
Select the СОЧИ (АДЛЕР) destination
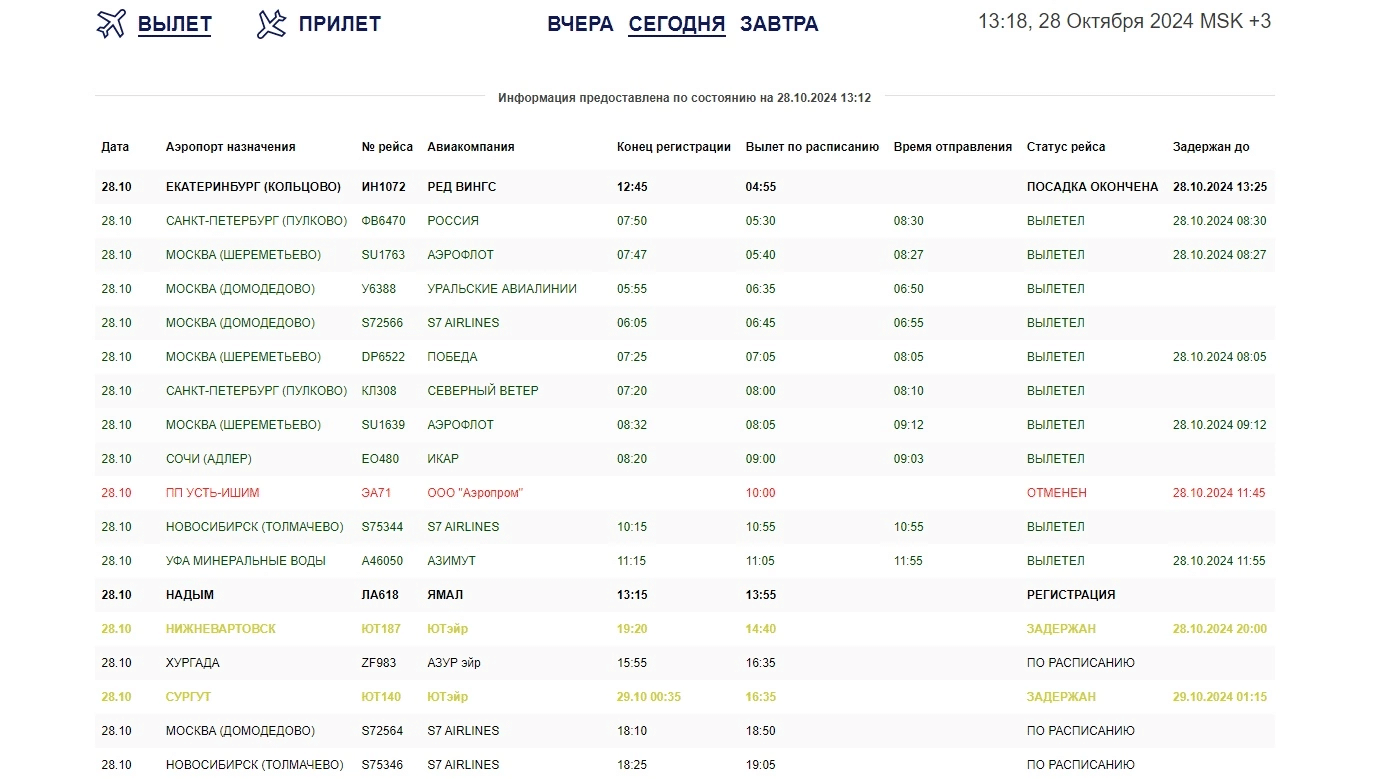click(209, 459)
